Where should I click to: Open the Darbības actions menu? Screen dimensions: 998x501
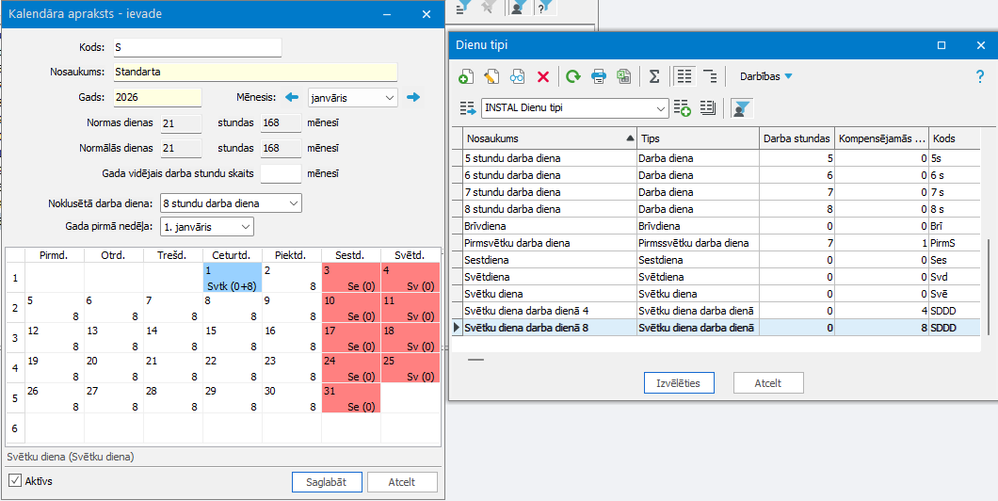pyautogui.click(x=766, y=76)
